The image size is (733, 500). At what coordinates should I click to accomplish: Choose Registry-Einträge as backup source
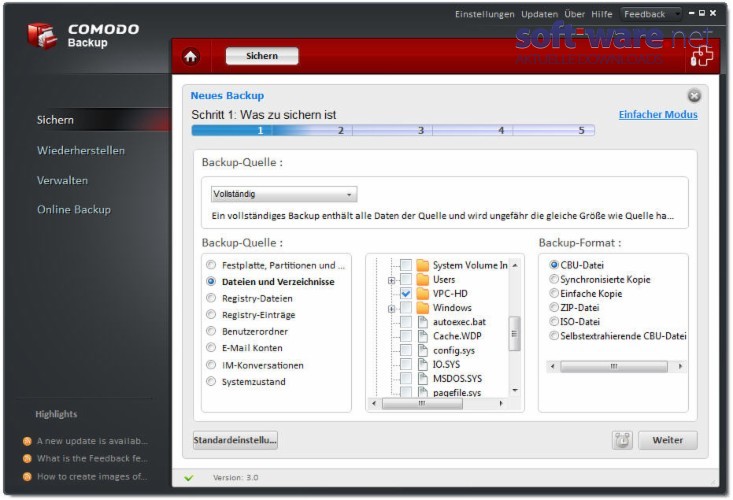pos(211,314)
